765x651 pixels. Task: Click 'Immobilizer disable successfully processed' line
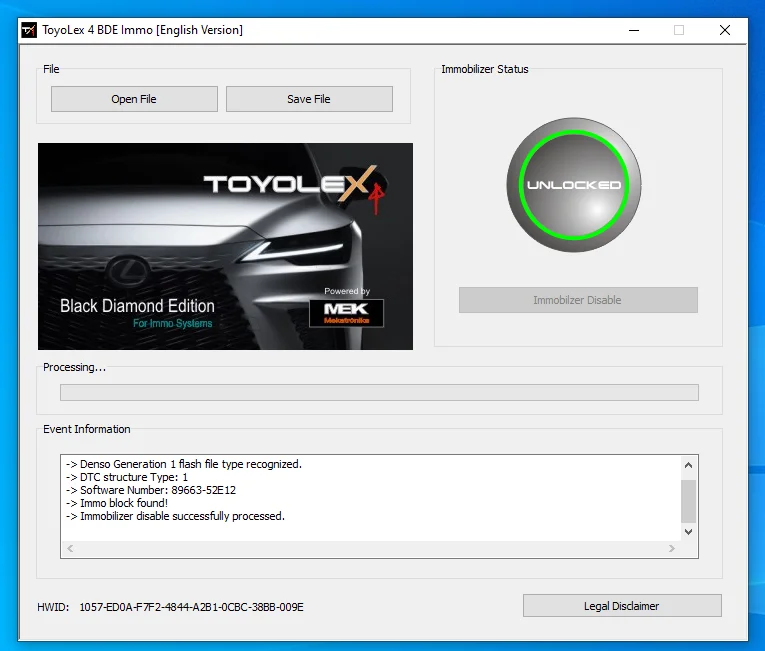(x=175, y=516)
